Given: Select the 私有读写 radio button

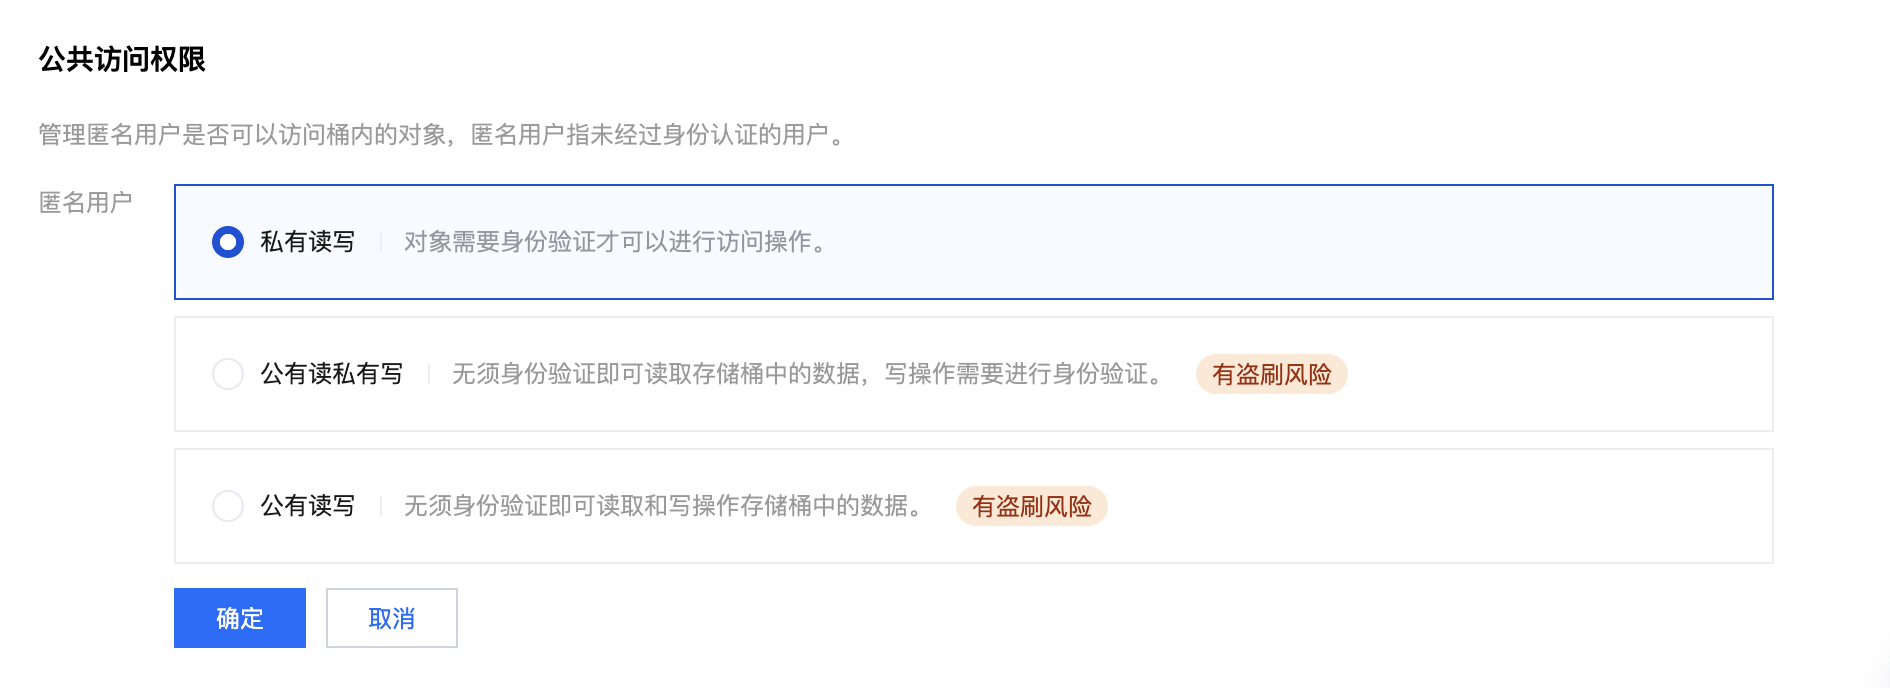Looking at the screenshot, I should click(x=228, y=242).
